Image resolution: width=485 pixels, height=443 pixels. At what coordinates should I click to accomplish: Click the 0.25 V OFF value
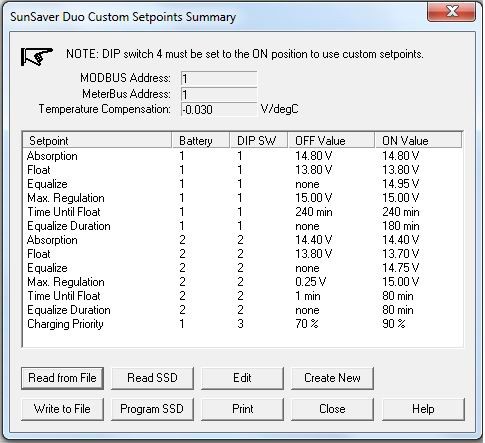click(311, 282)
